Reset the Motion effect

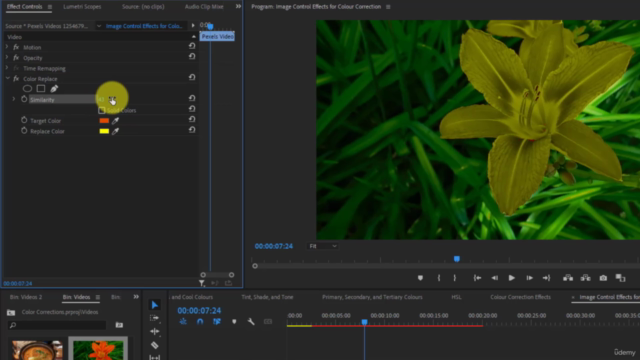coord(192,46)
